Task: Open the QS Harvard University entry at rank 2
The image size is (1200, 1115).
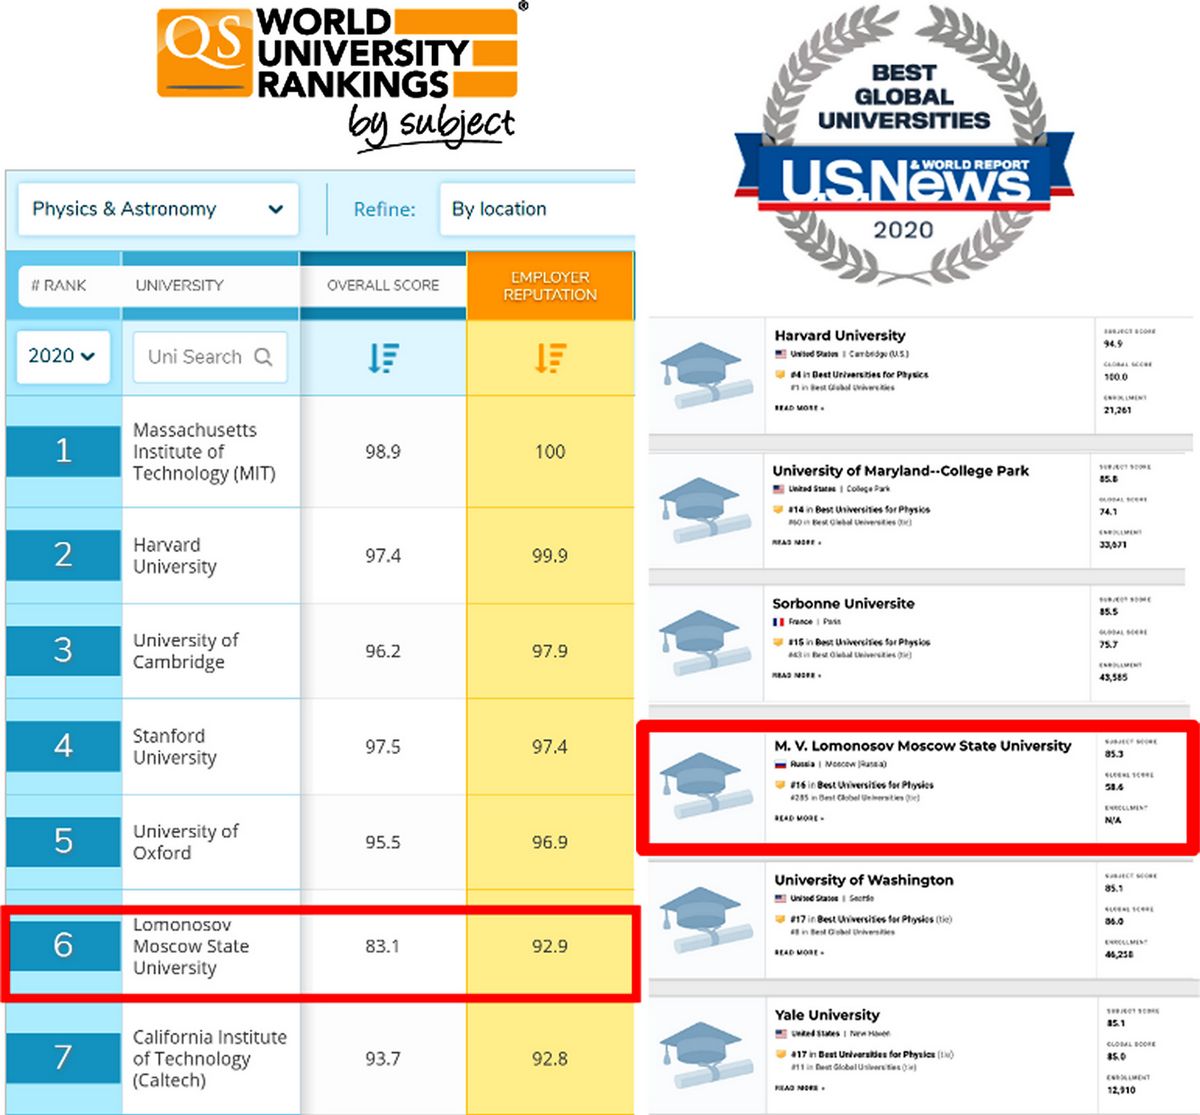Action: coord(175,556)
